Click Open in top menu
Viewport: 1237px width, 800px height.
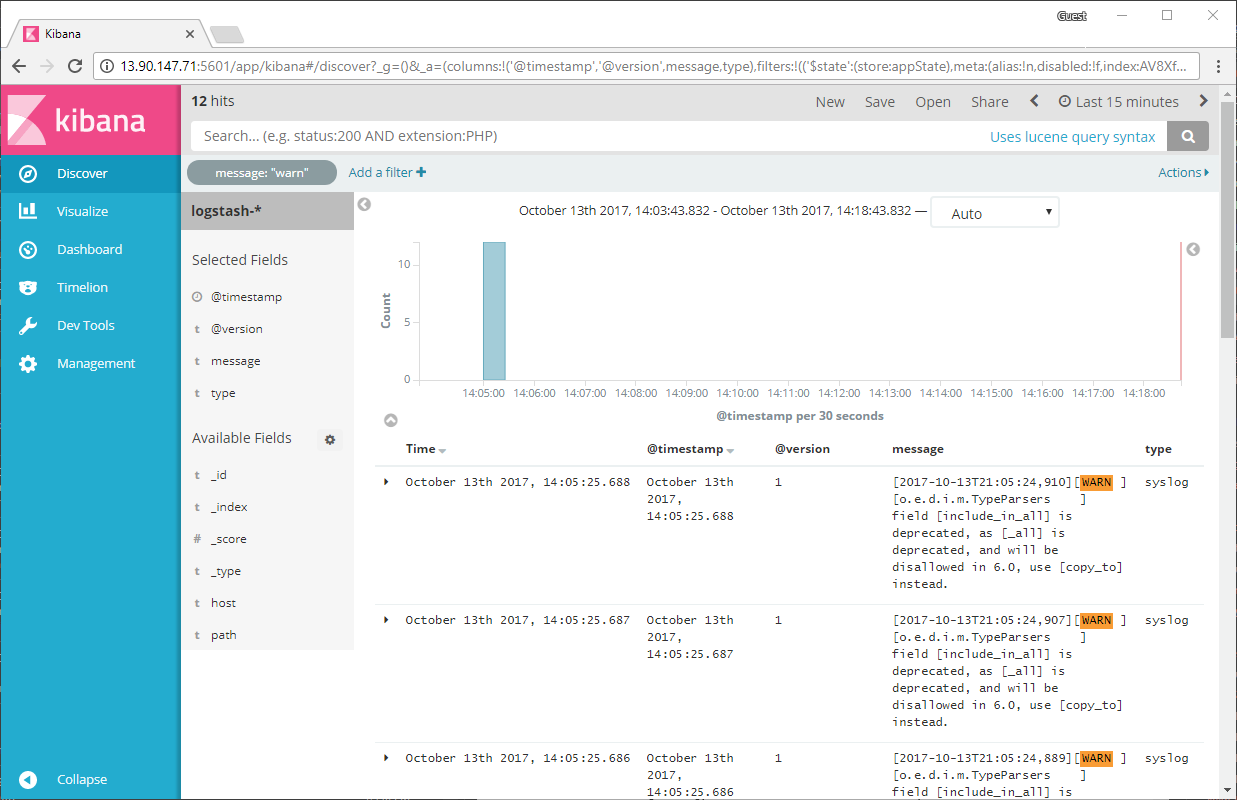[933, 102]
